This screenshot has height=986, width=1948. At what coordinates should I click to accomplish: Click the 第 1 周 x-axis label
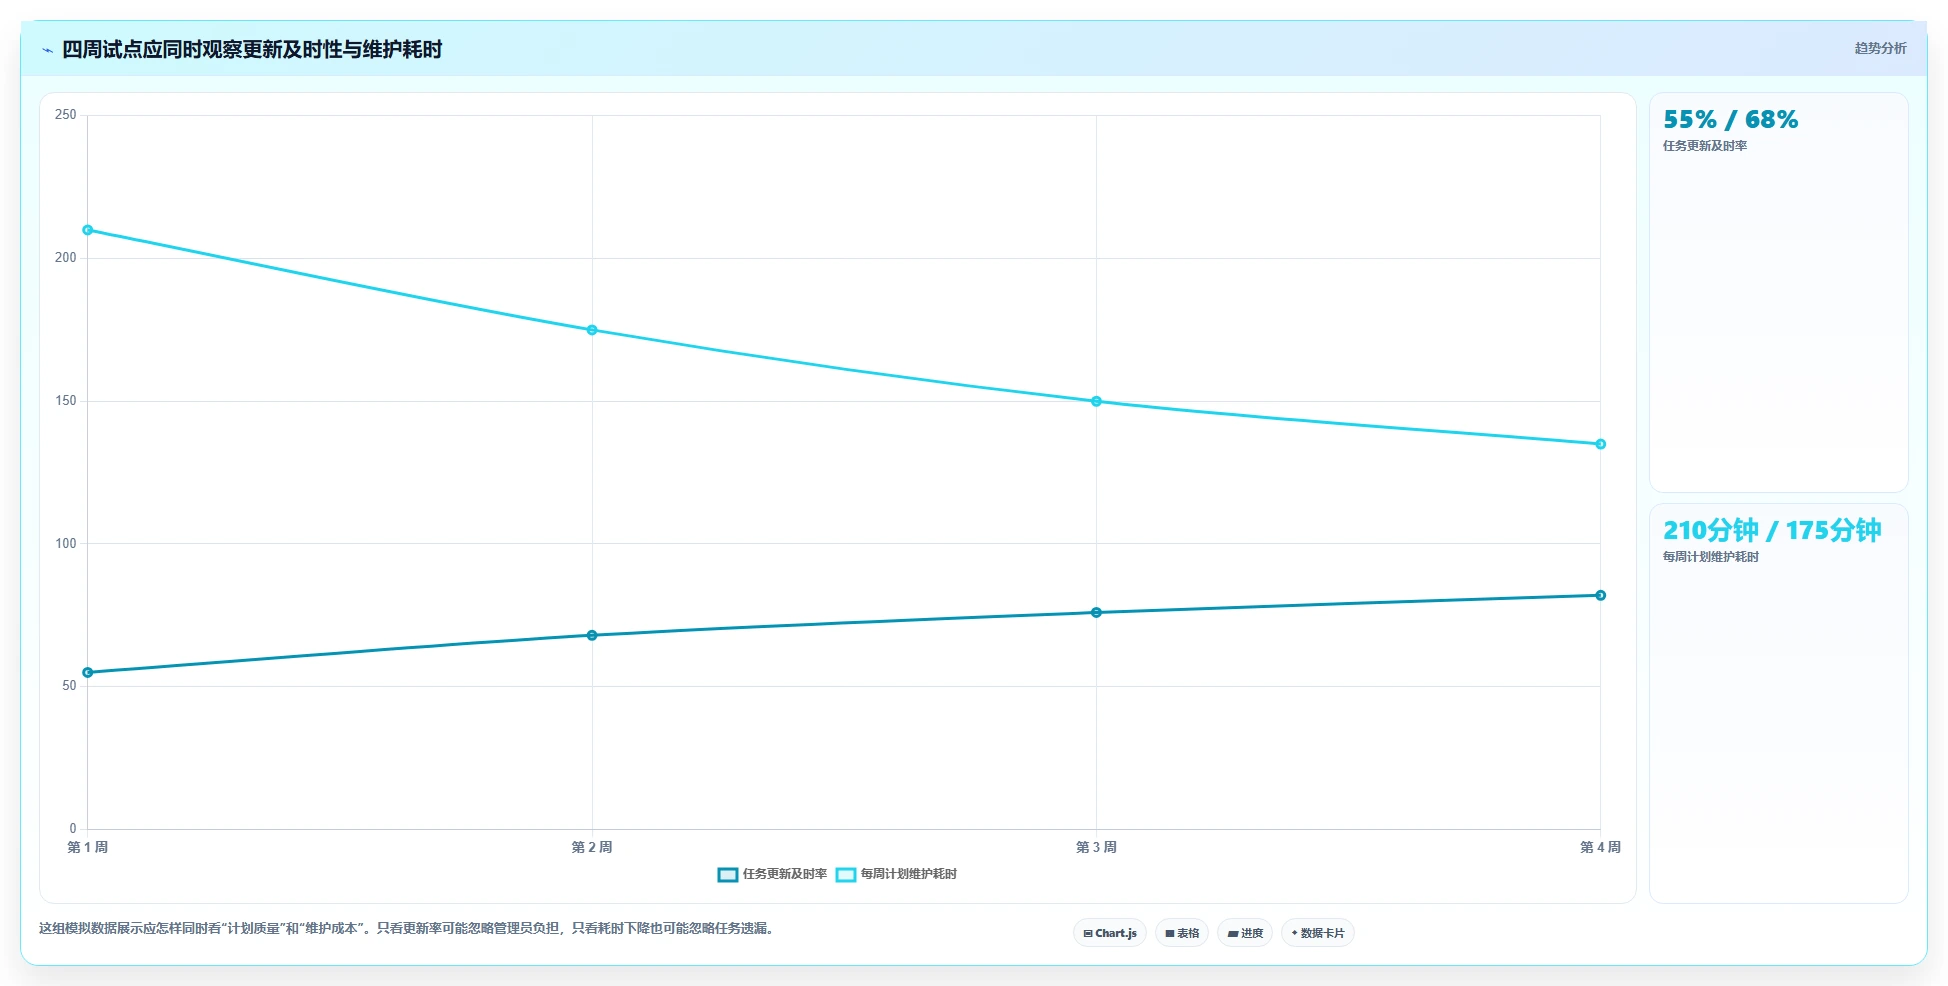point(88,847)
